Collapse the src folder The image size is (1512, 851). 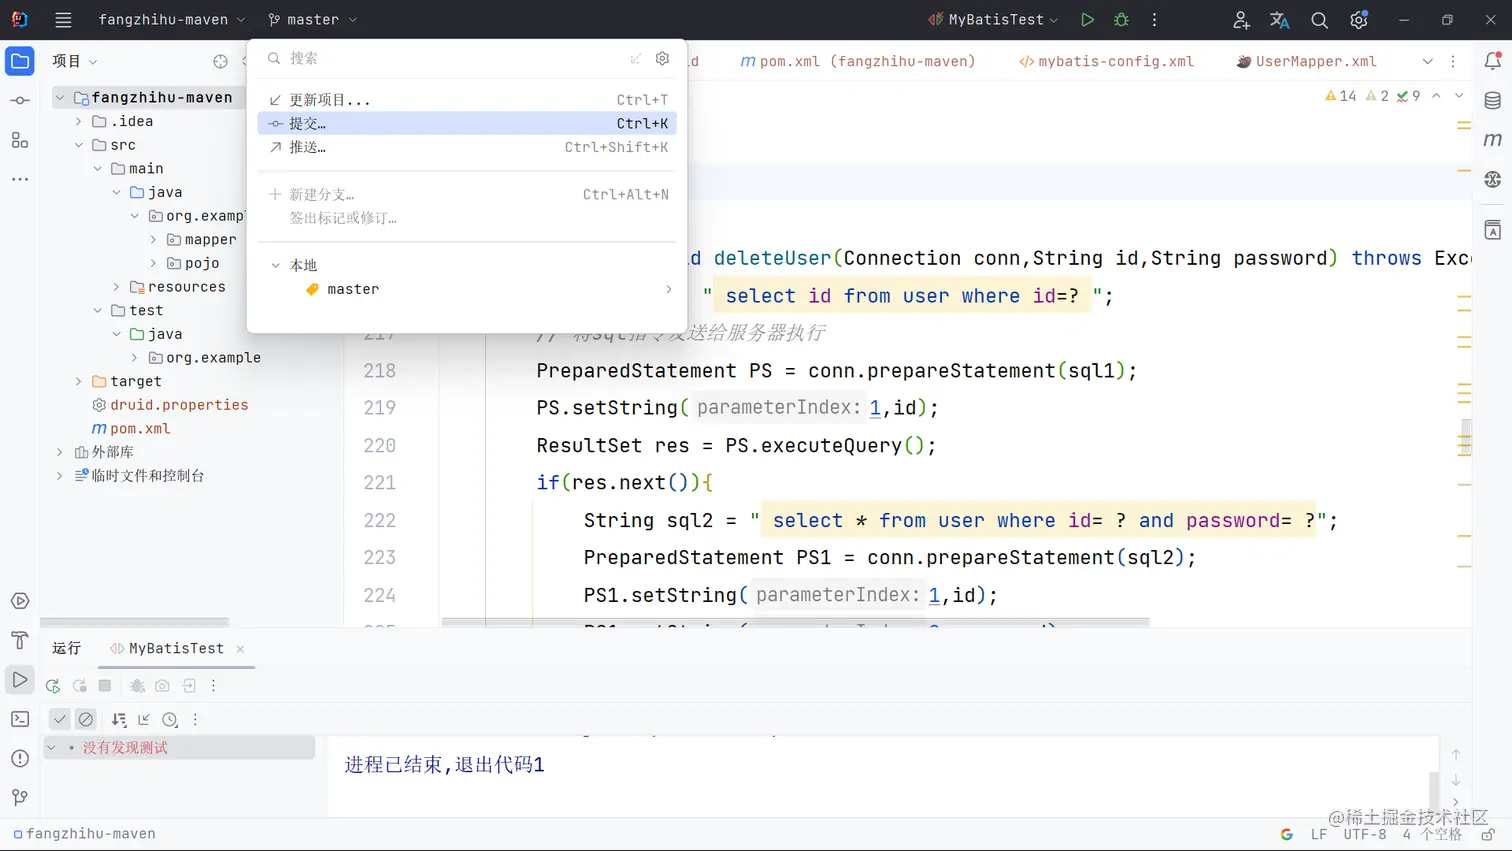click(79, 145)
